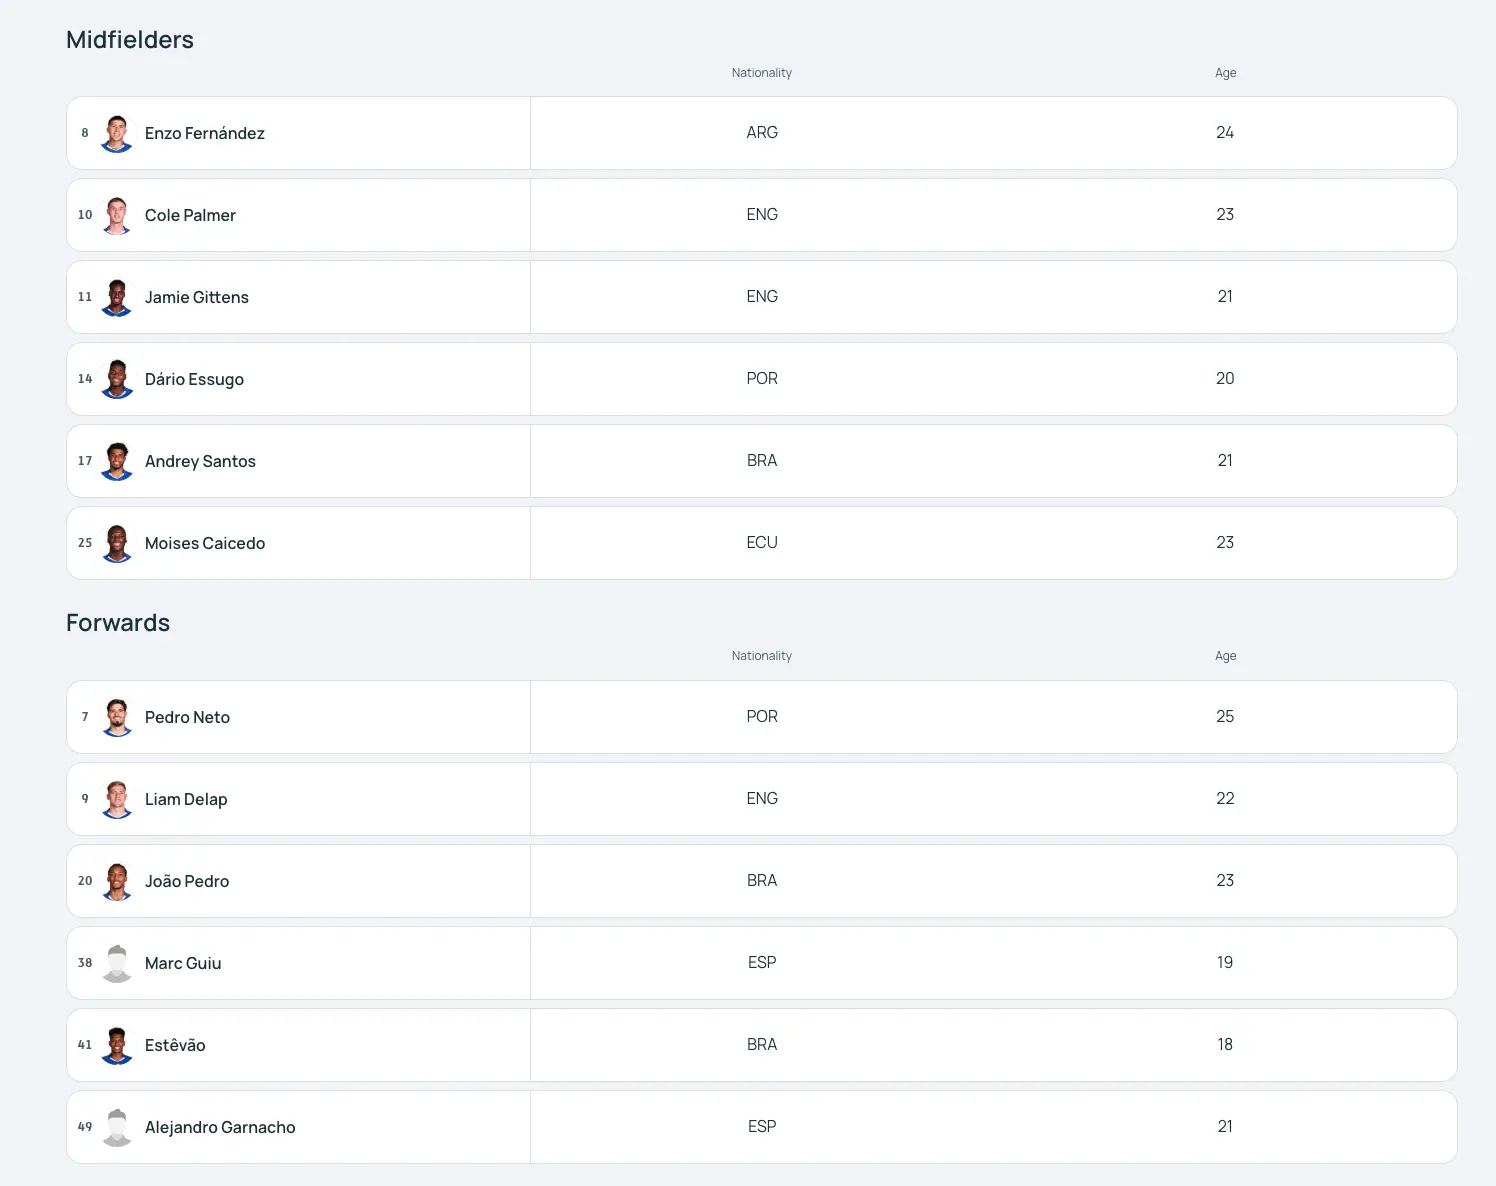This screenshot has height=1186, width=1496.
Task: Click the Nationality header above Midfielders
Action: click(761, 73)
